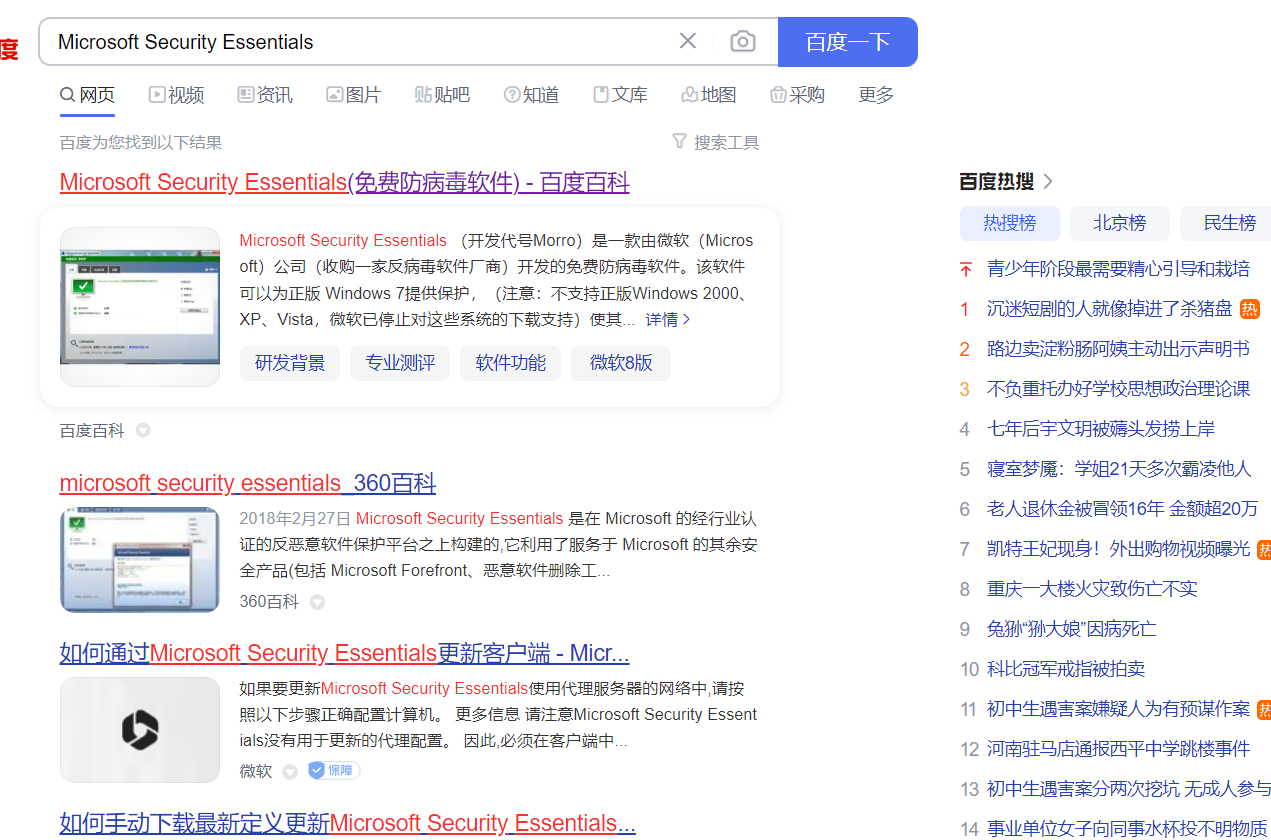Open 如何通过...更新客户端 result link
Image resolution: width=1271 pixels, height=840 pixels.
(x=345, y=654)
